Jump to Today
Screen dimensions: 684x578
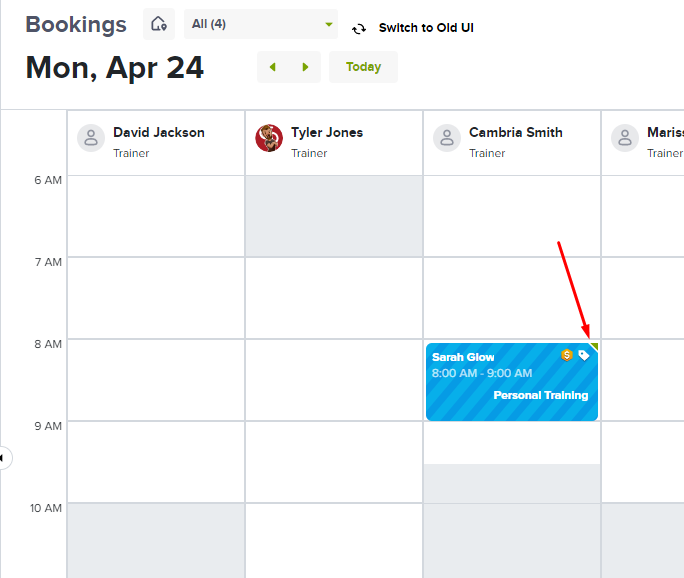pyautogui.click(x=363, y=67)
